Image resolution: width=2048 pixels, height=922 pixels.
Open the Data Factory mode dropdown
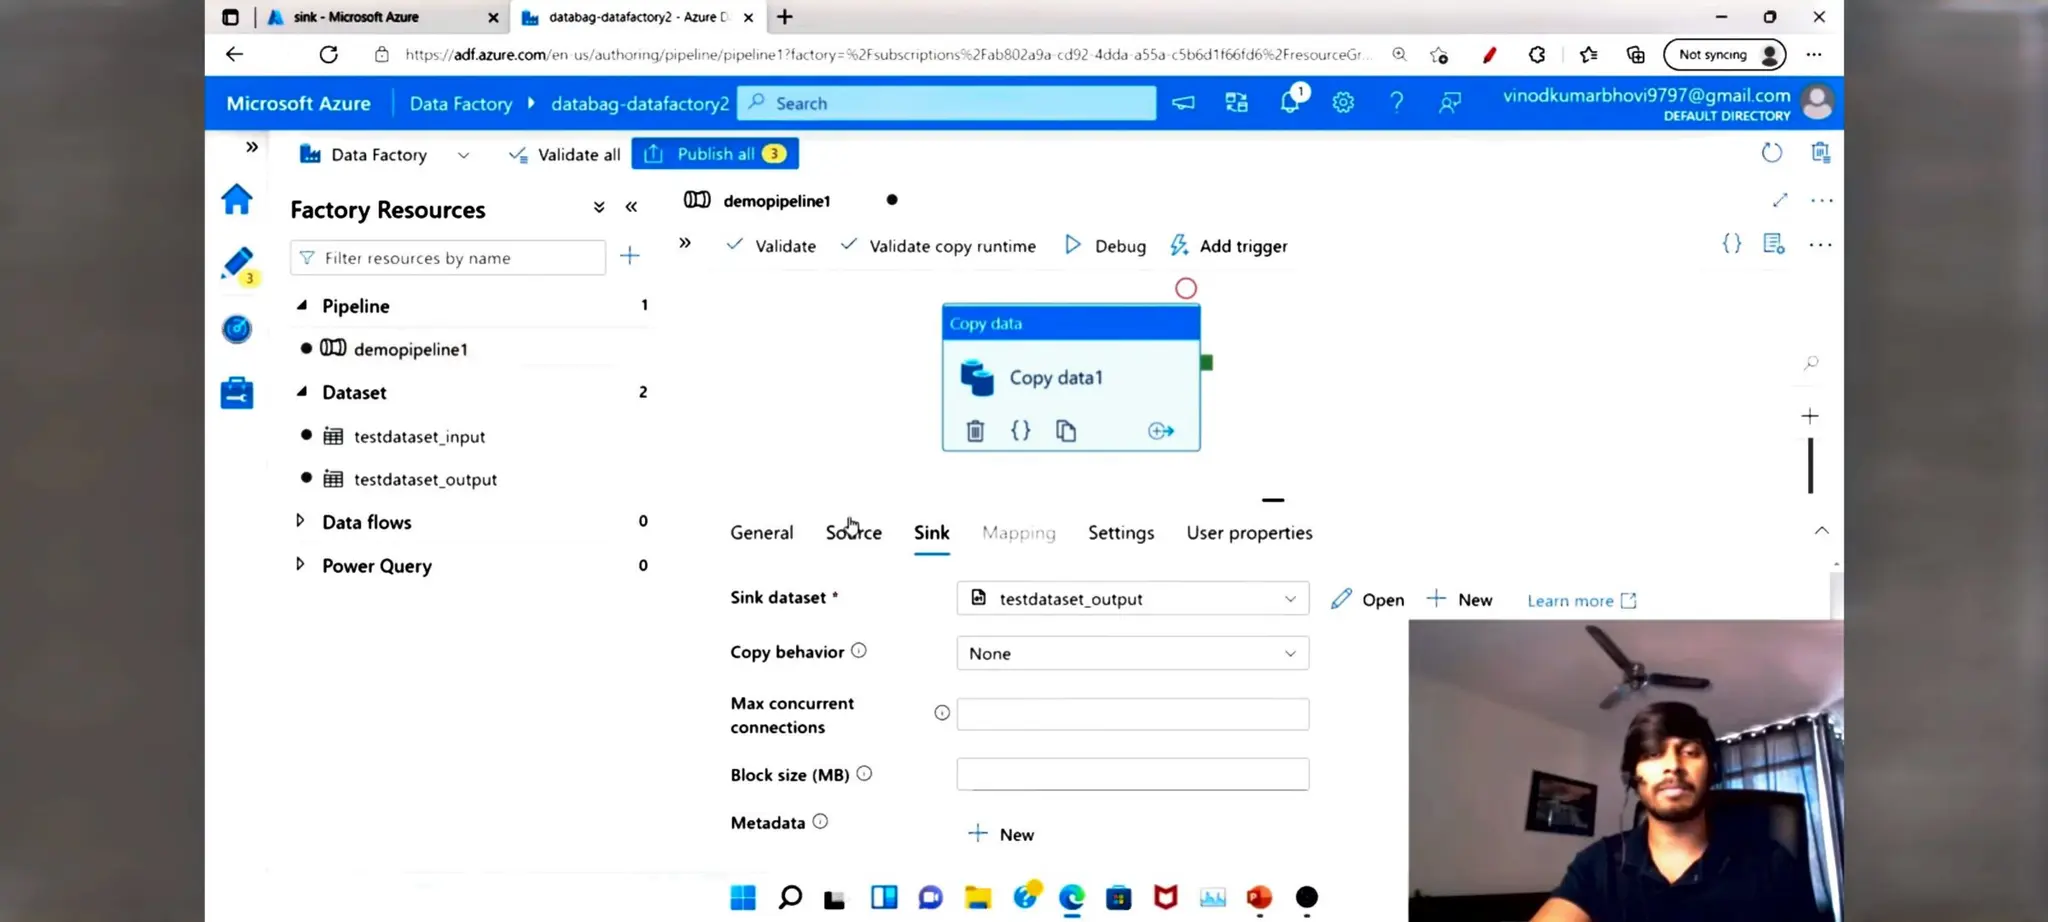pos(463,155)
